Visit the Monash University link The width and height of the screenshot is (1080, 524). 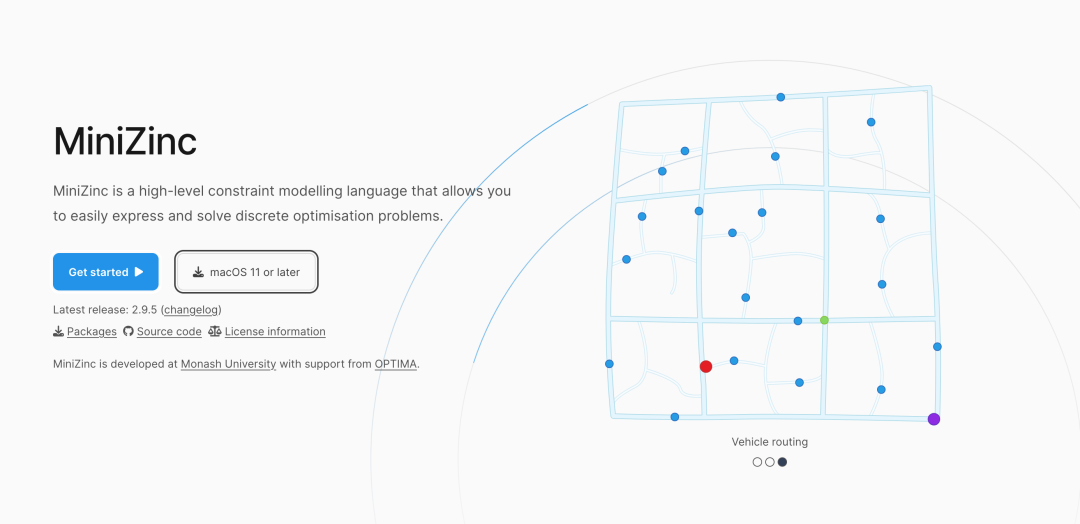coord(228,364)
